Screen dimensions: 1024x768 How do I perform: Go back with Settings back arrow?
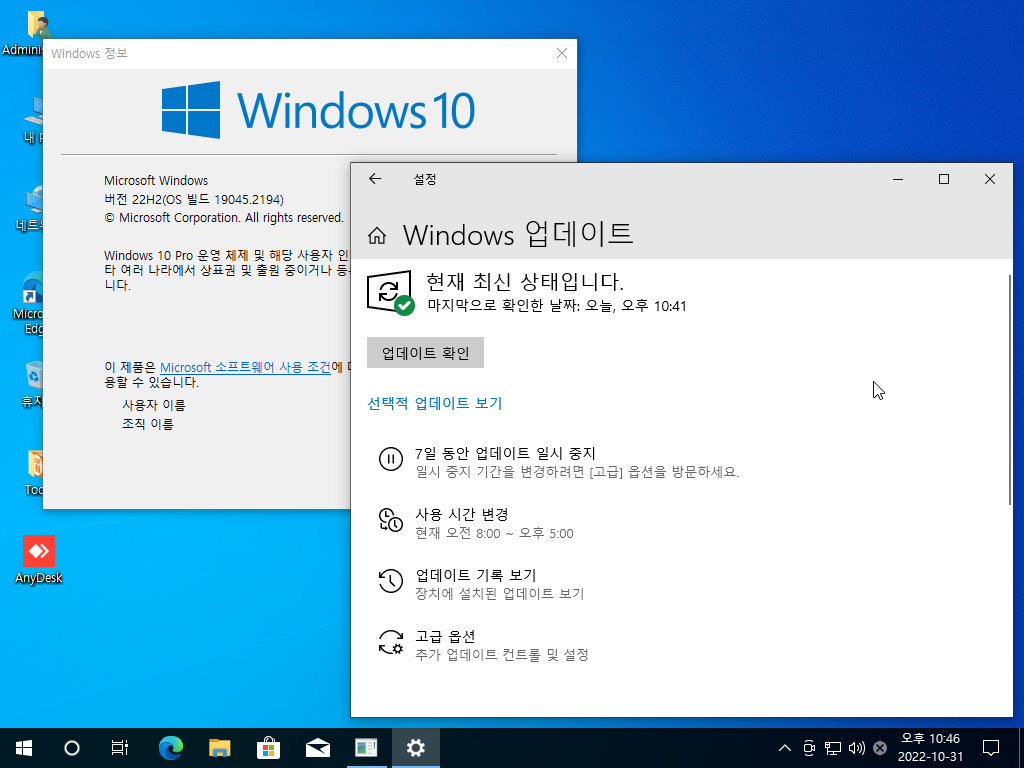[375, 179]
